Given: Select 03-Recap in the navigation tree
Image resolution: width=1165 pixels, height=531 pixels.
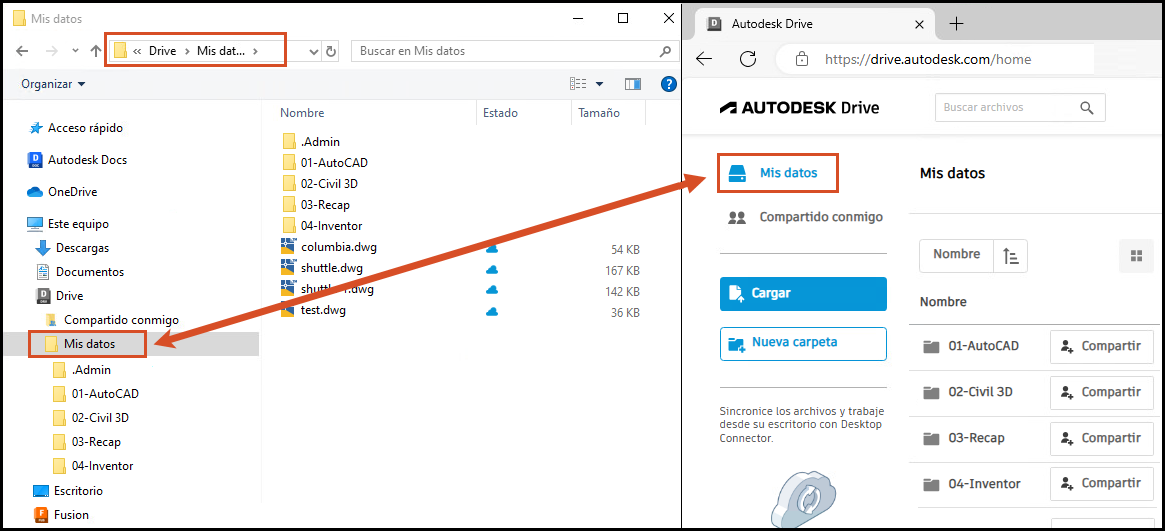Looking at the screenshot, I should pos(87,442).
